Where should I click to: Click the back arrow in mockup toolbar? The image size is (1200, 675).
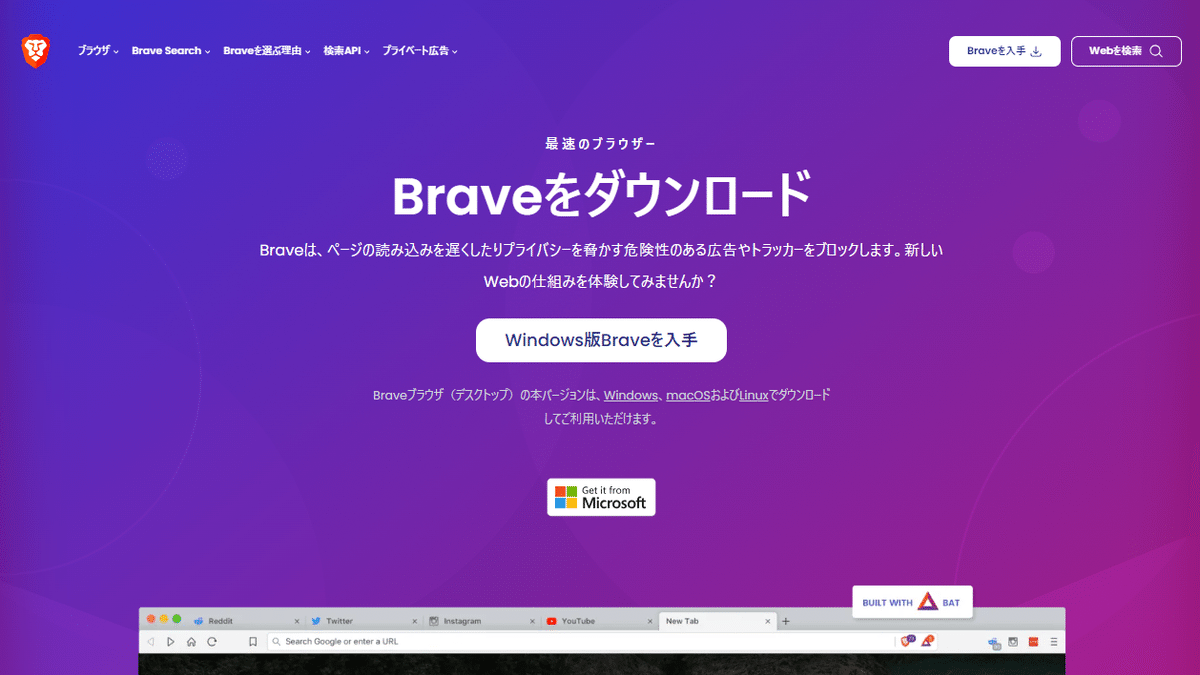[151, 641]
